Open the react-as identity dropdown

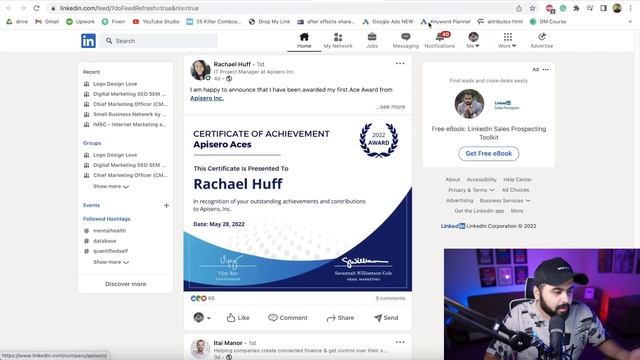pyautogui.click(x=202, y=318)
